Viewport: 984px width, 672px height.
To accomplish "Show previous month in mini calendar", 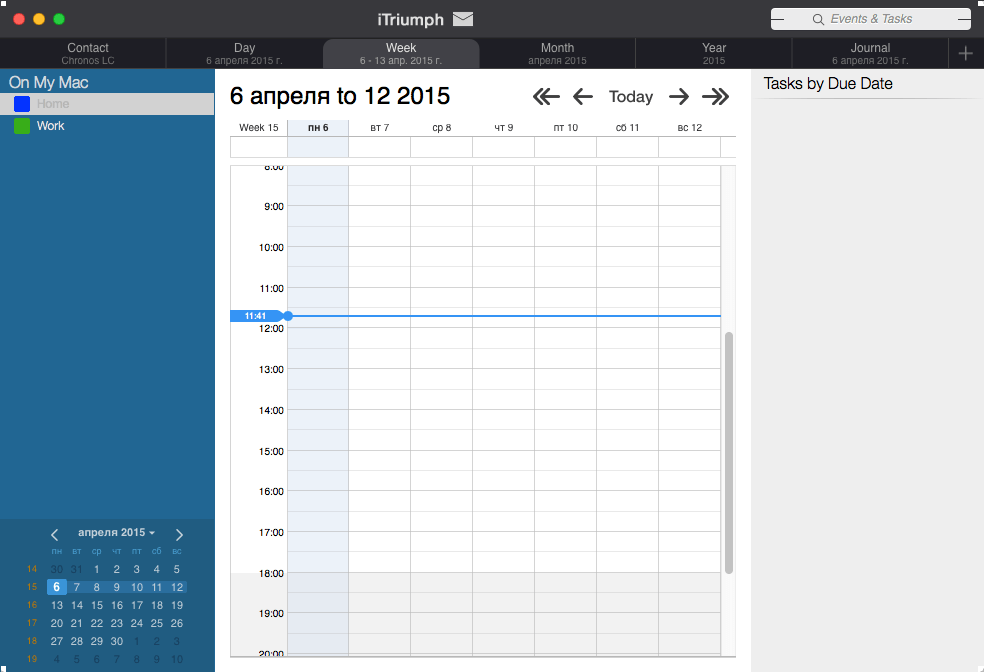I will click(x=55, y=535).
